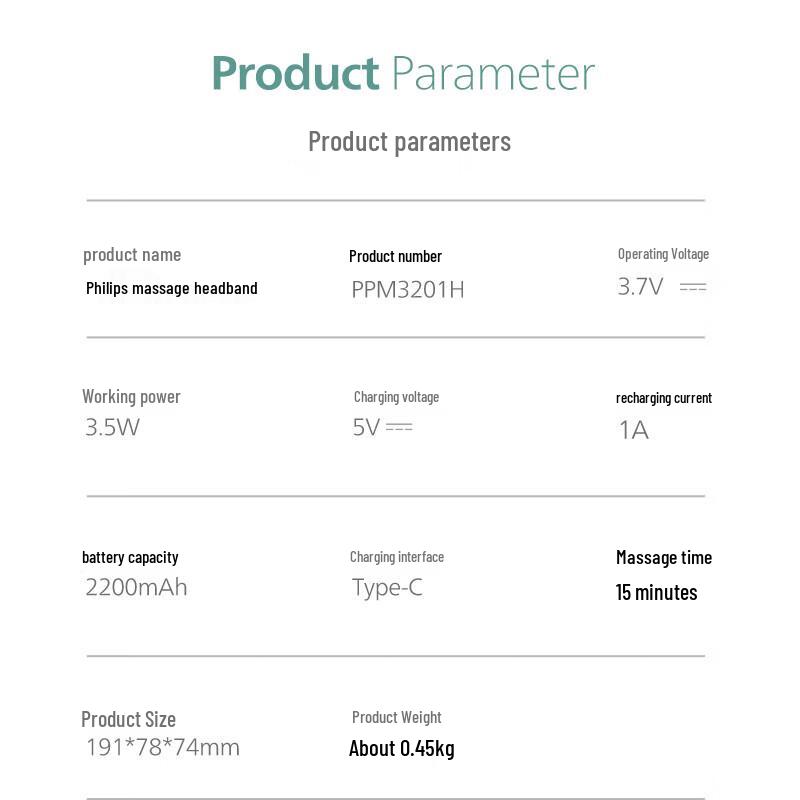800x800 pixels.
Task: Select the PPM3201H model number
Action: click(x=408, y=290)
